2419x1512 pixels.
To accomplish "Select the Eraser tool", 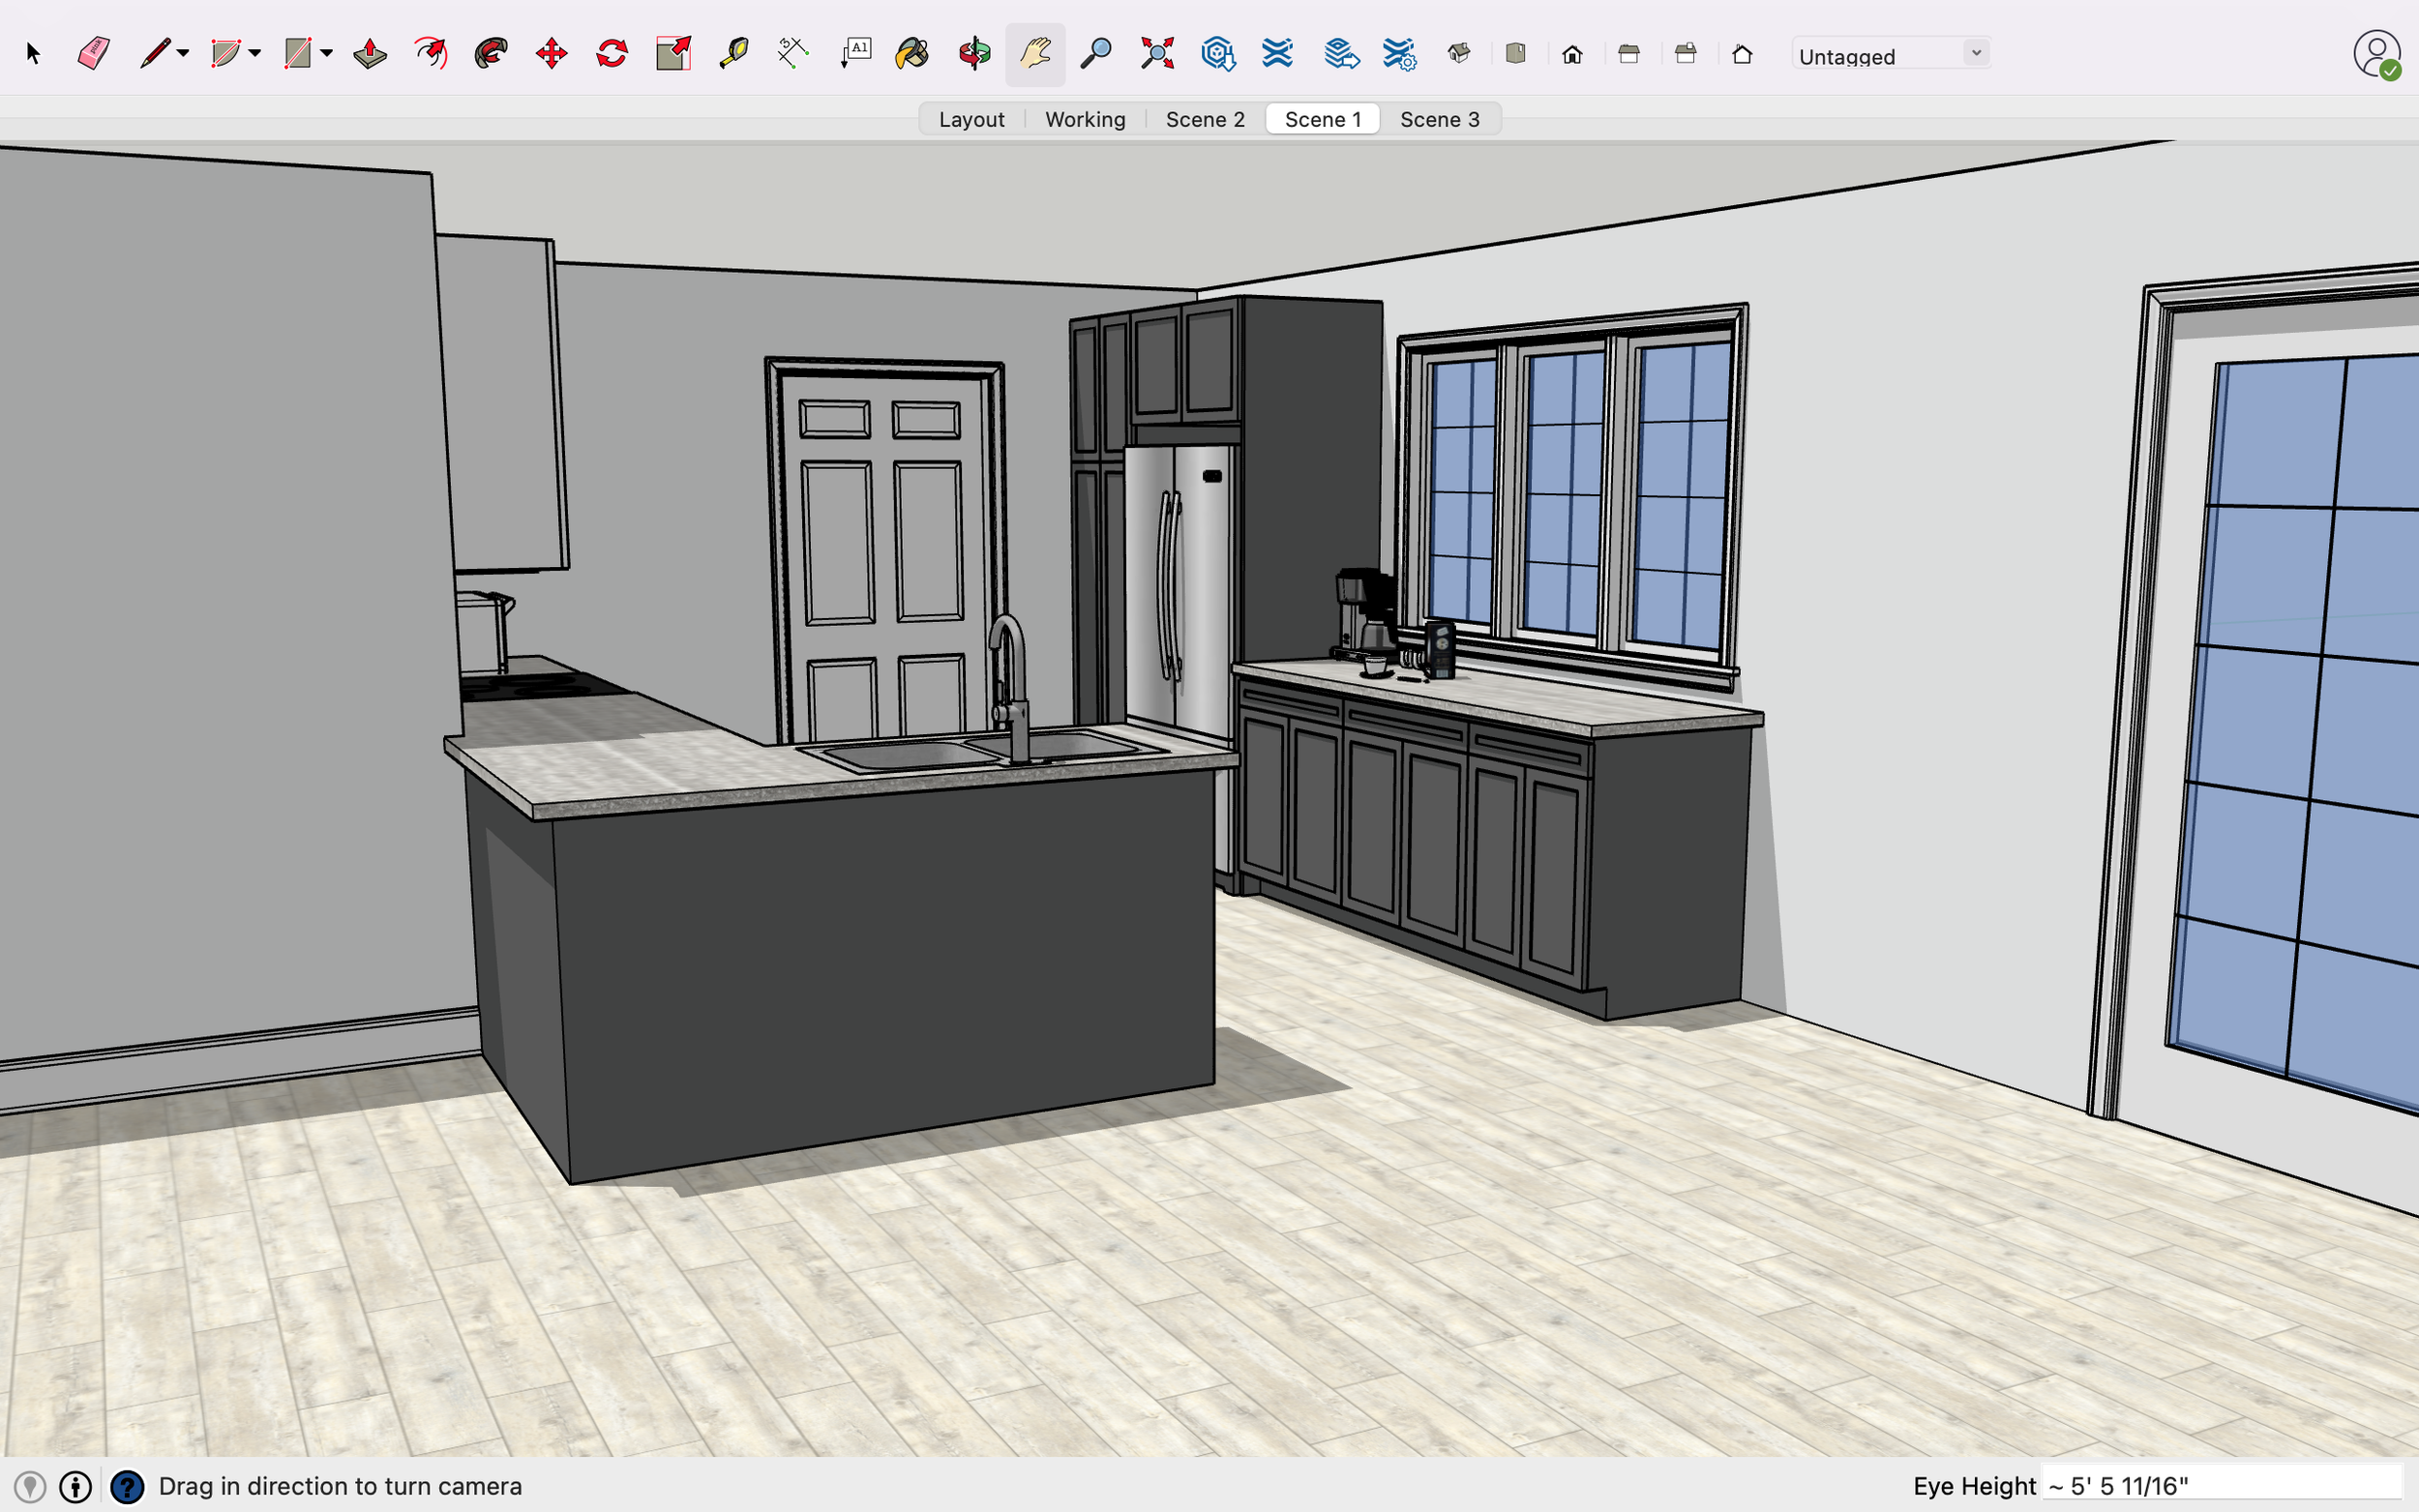I will [x=93, y=53].
